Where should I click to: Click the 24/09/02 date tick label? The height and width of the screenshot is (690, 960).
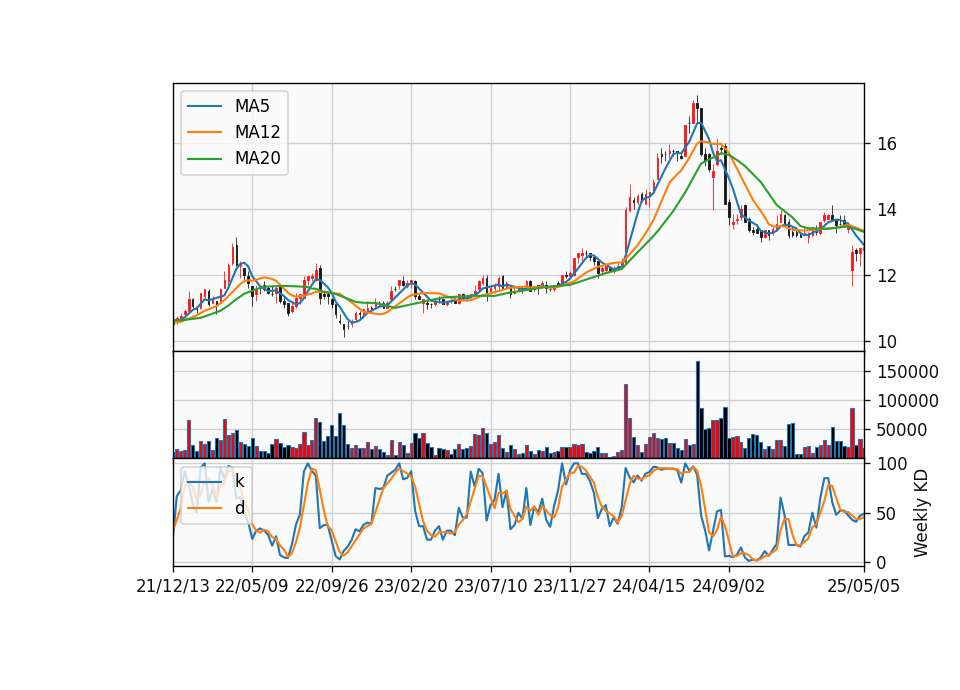tap(729, 586)
